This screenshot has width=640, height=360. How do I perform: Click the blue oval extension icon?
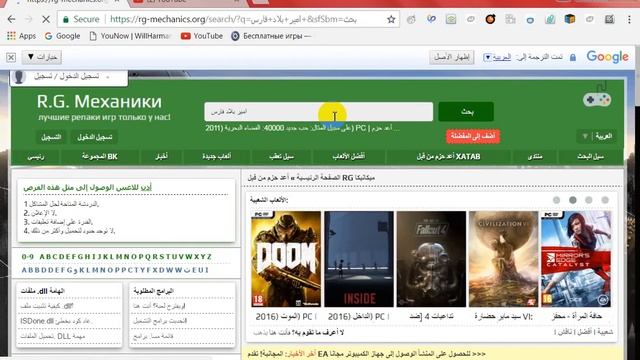[530, 20]
